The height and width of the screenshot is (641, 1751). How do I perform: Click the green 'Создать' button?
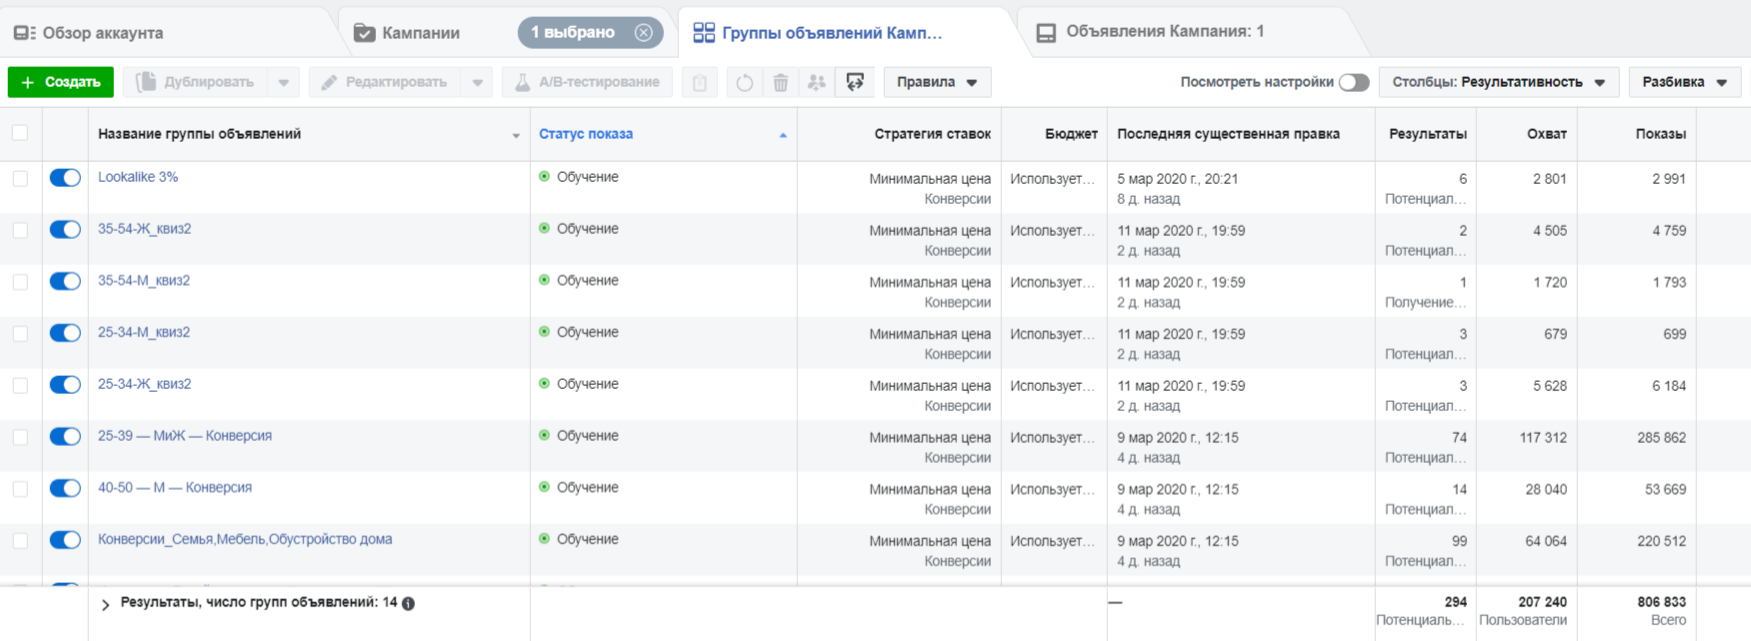tap(61, 83)
